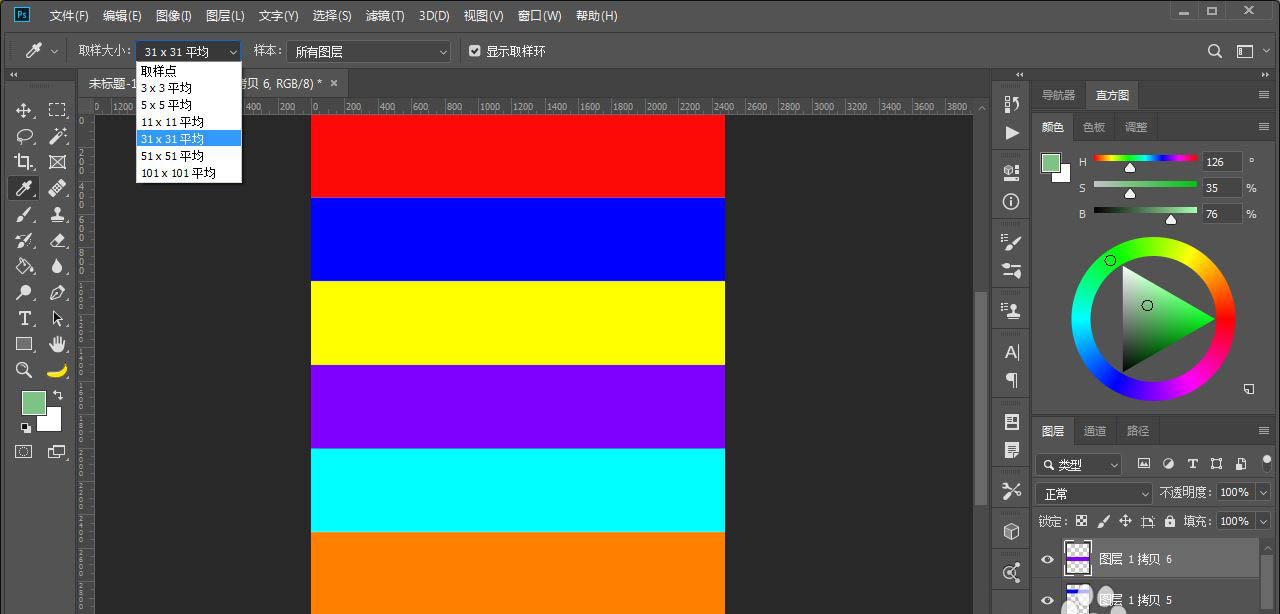Lock image pixels with brush icon
Image resolution: width=1280 pixels, height=614 pixels.
(x=1103, y=521)
